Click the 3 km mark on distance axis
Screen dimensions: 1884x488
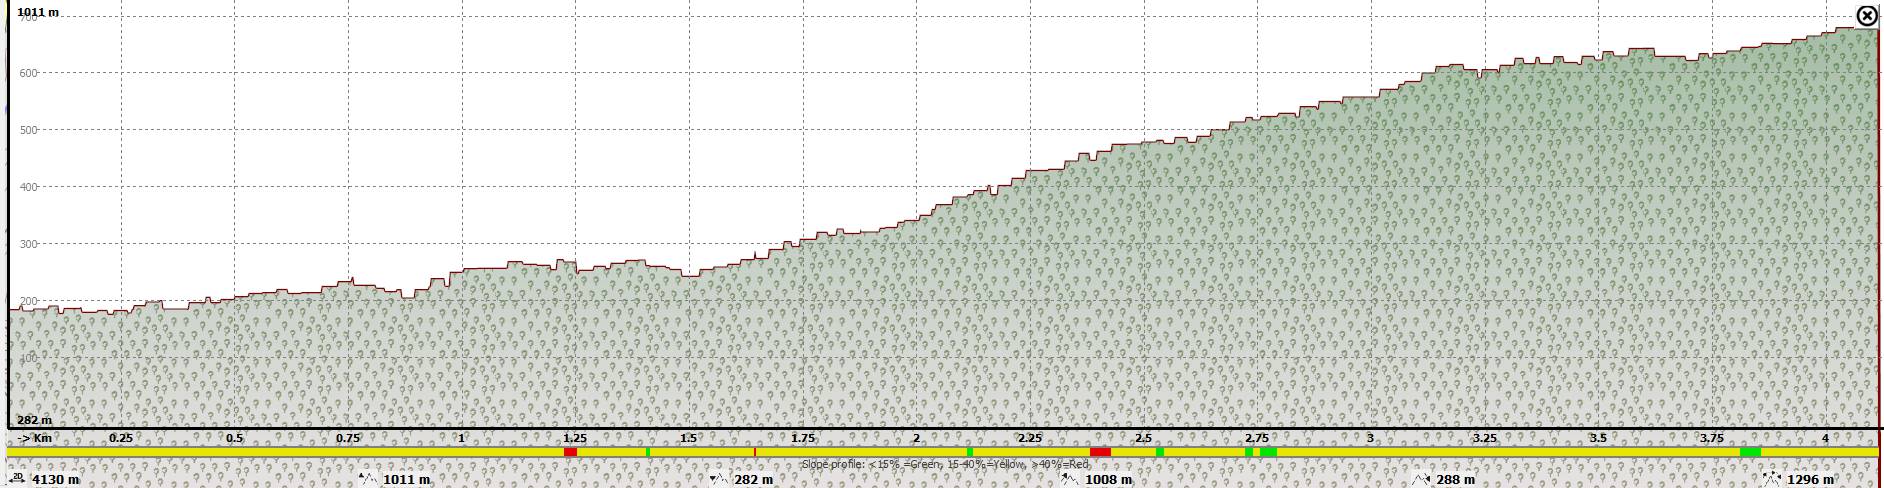[x=1370, y=438]
